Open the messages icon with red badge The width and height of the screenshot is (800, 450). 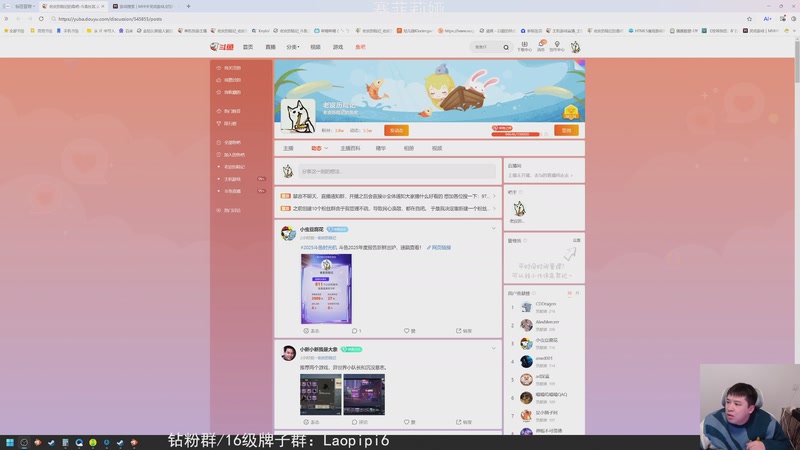pos(541,46)
